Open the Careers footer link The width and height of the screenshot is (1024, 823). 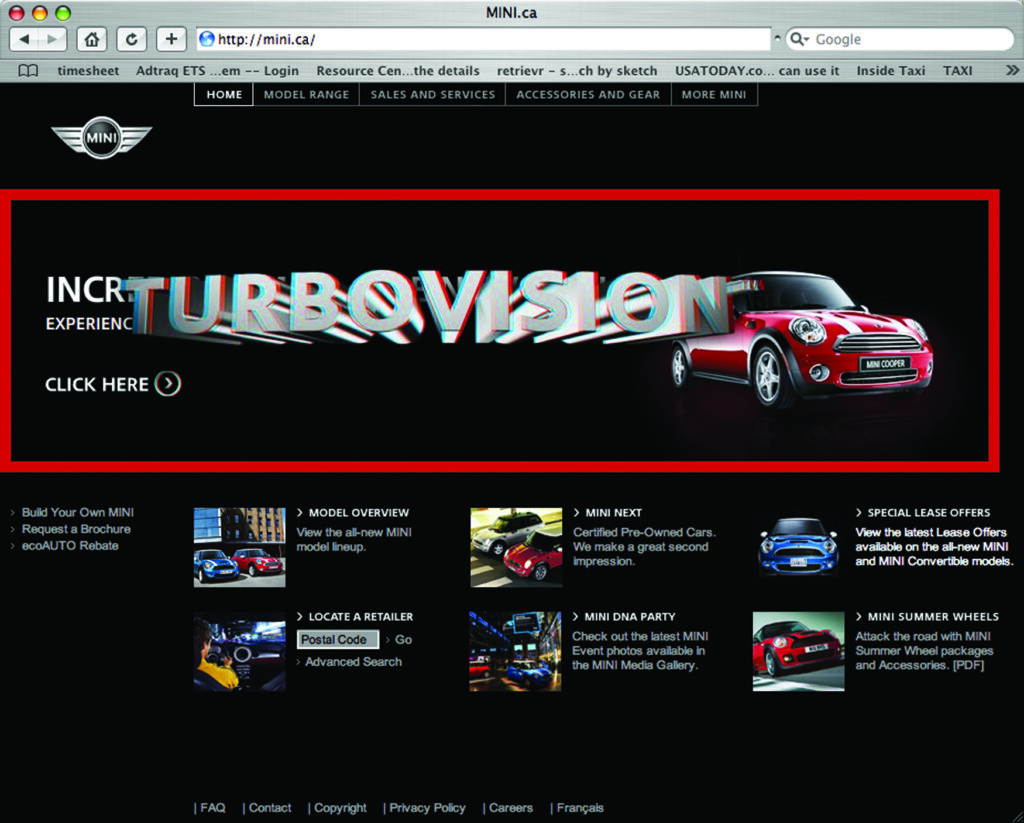[x=511, y=808]
